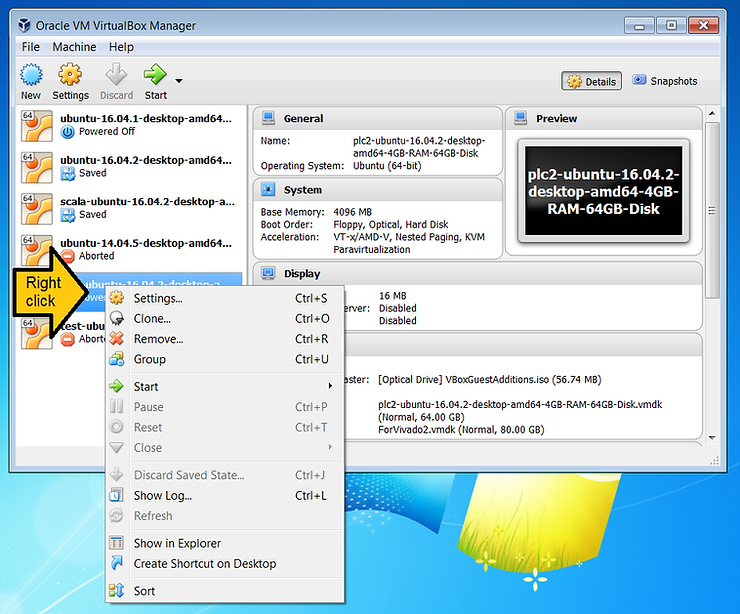Click the System section header
The height and width of the screenshot is (614, 740).
coord(378,190)
